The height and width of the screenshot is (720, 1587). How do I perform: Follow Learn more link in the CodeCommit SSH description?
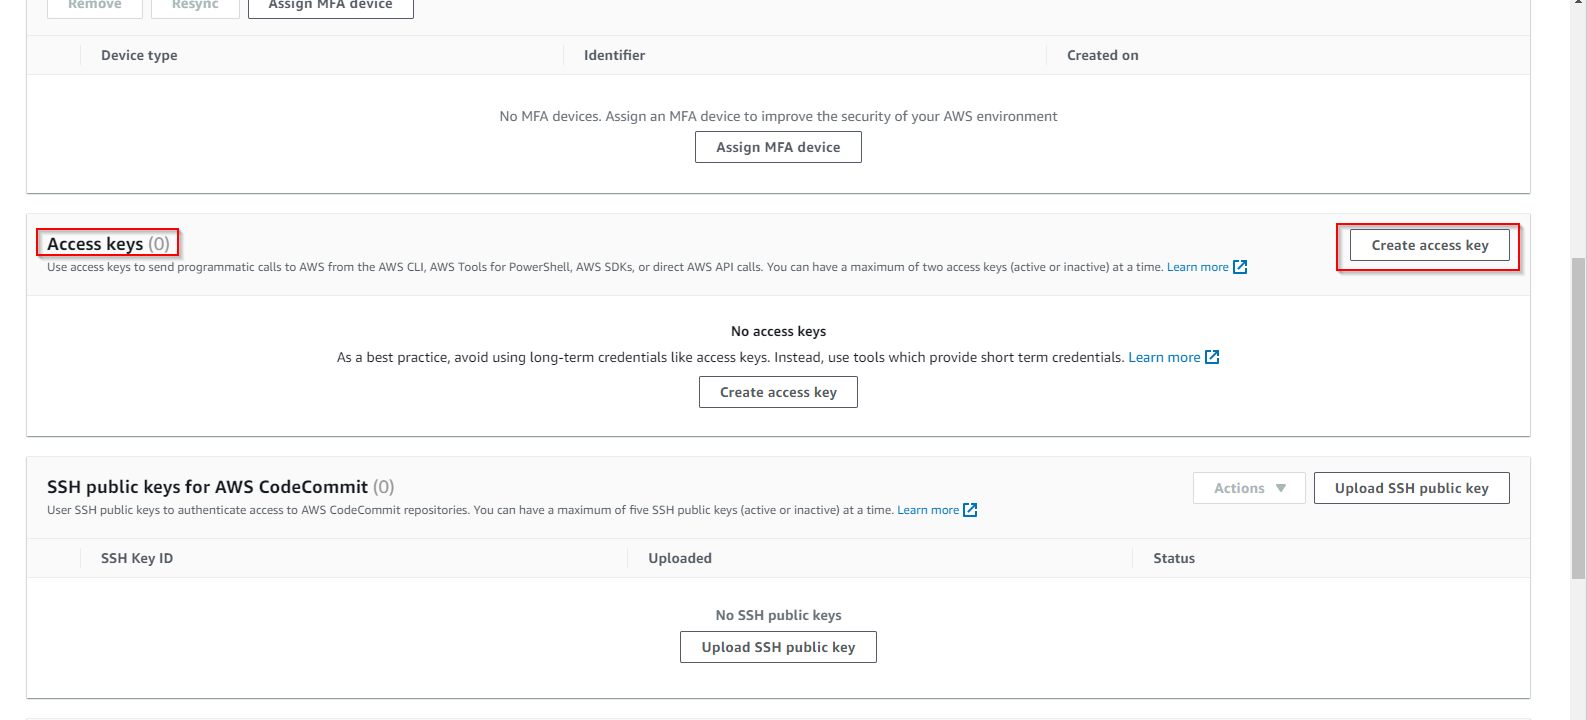point(927,510)
